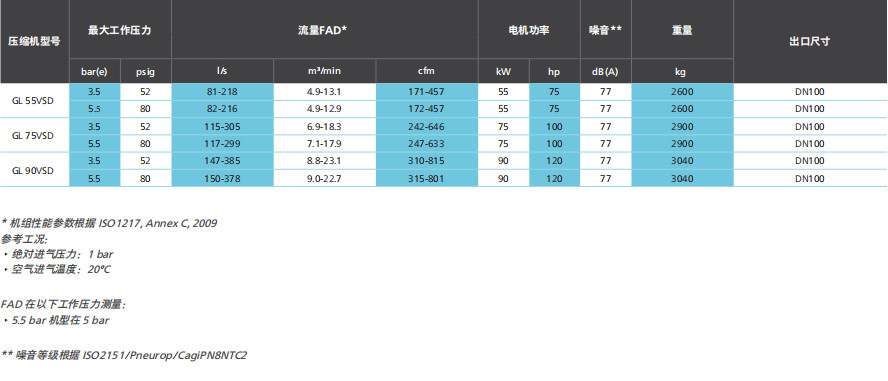Click the ISO2151/Pneurop/CagiPN8NTC2 footnote
This screenshot has width=888, height=381.
coord(124,356)
